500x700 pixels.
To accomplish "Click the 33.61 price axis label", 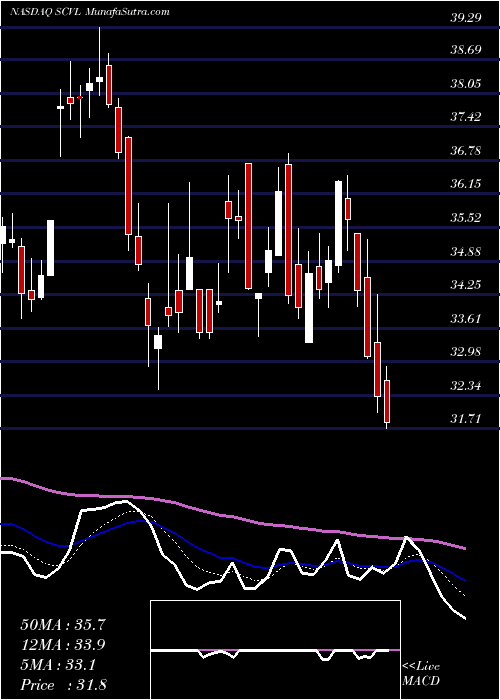I will pos(466,319).
